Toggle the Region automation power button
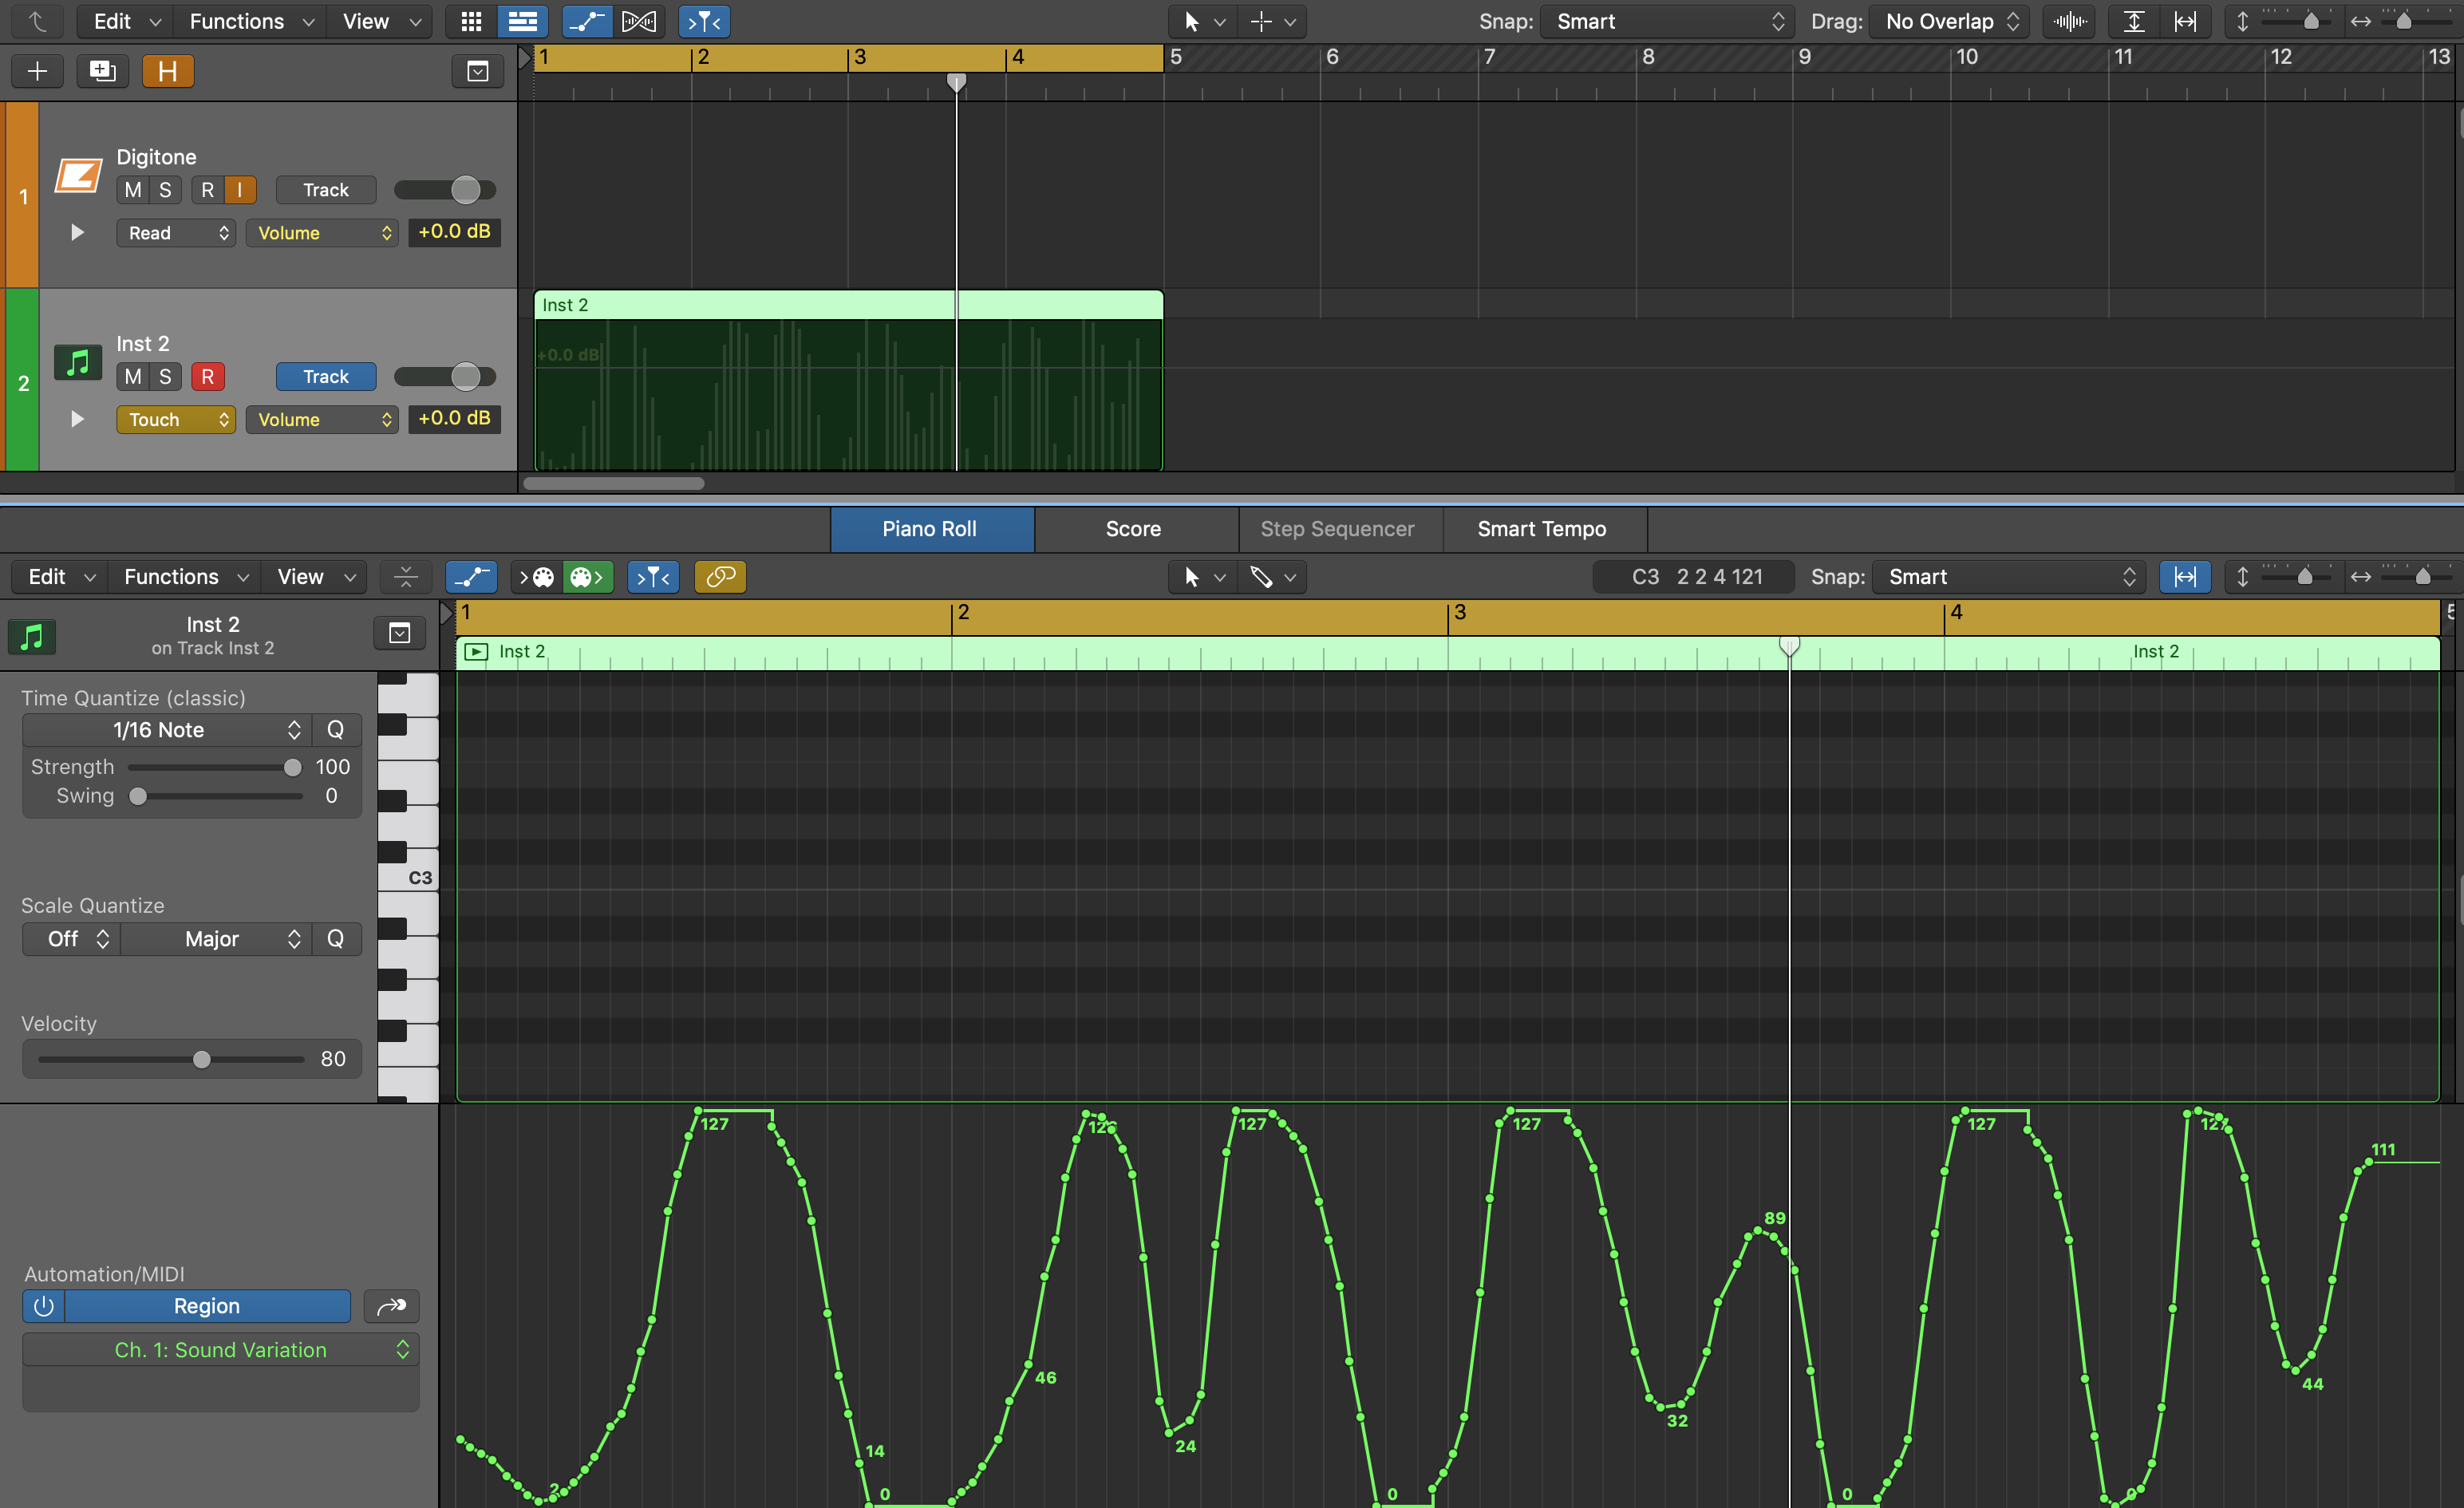The width and height of the screenshot is (2464, 1508). click(x=43, y=1306)
